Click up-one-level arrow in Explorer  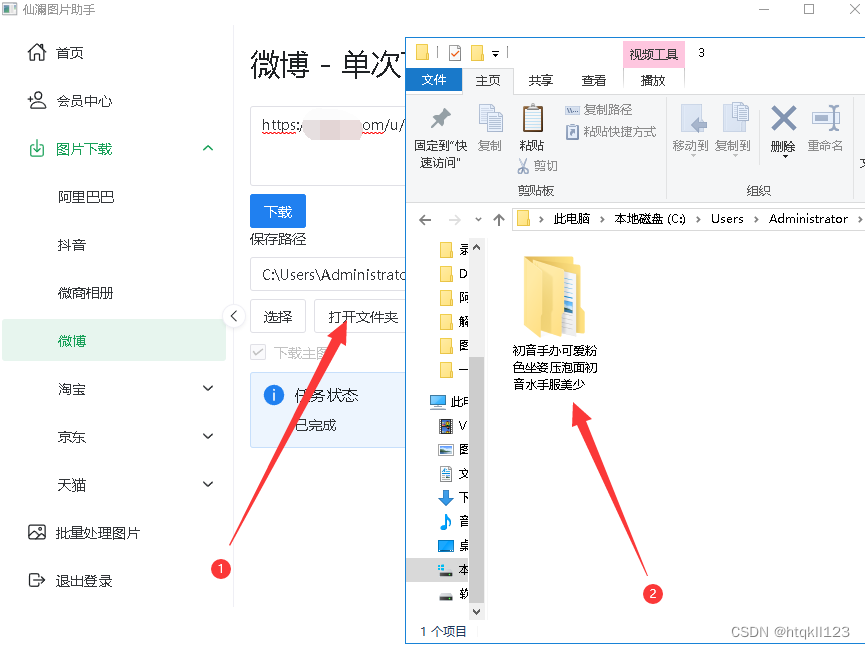[499, 220]
